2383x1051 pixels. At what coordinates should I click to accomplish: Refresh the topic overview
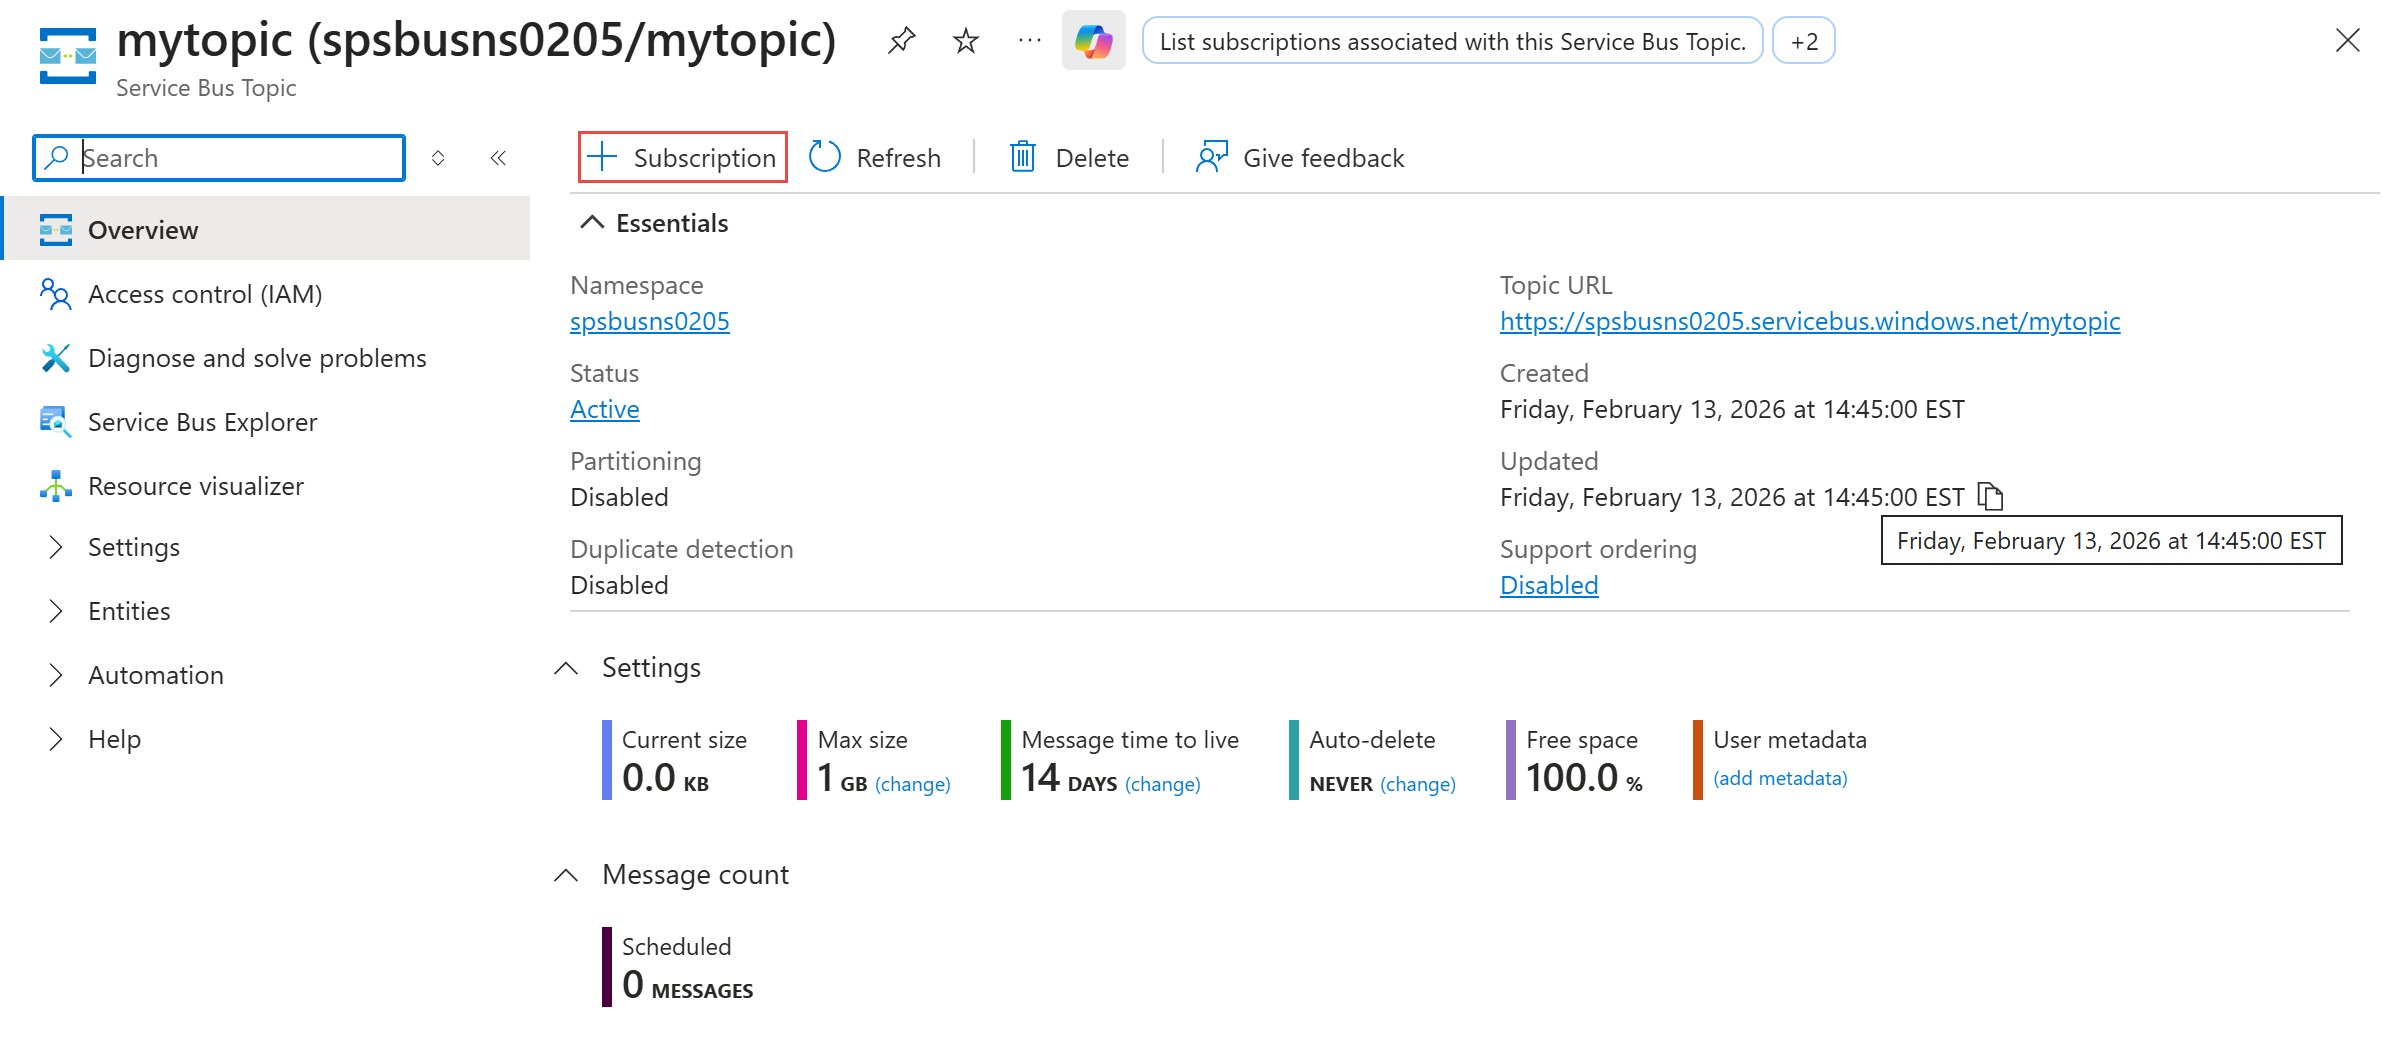(x=875, y=157)
